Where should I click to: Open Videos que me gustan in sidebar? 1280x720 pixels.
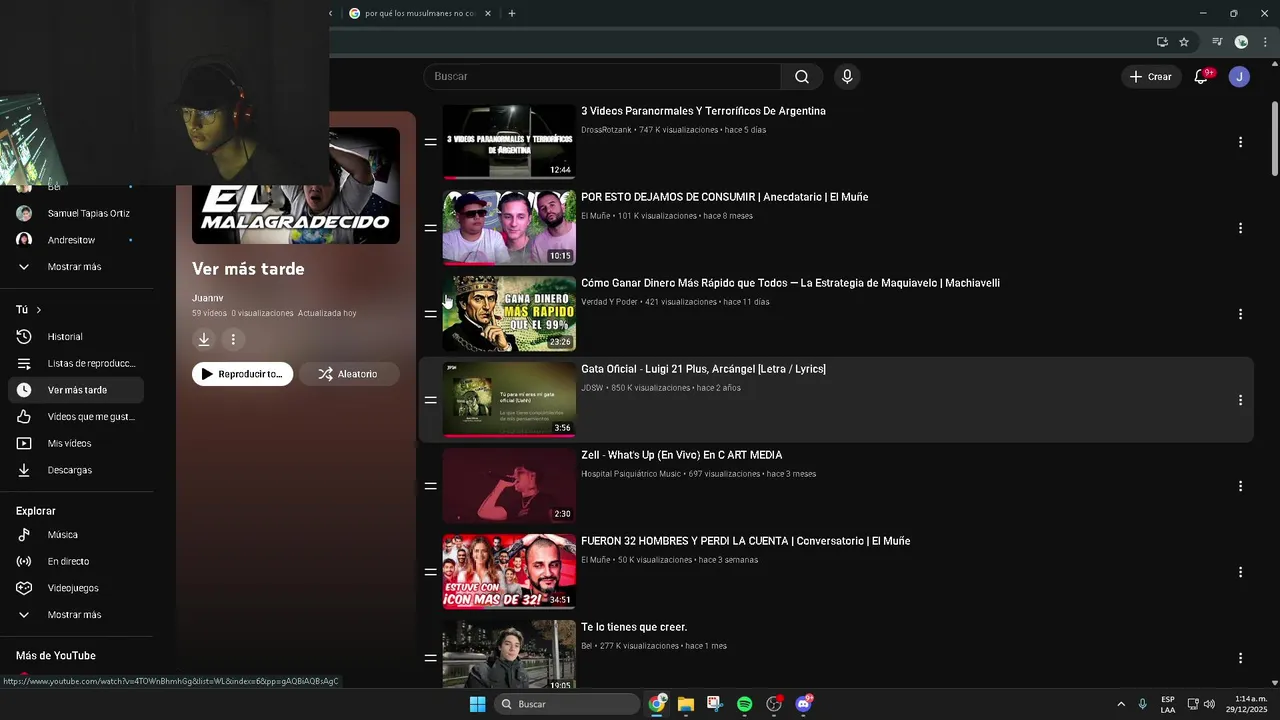click(75, 417)
